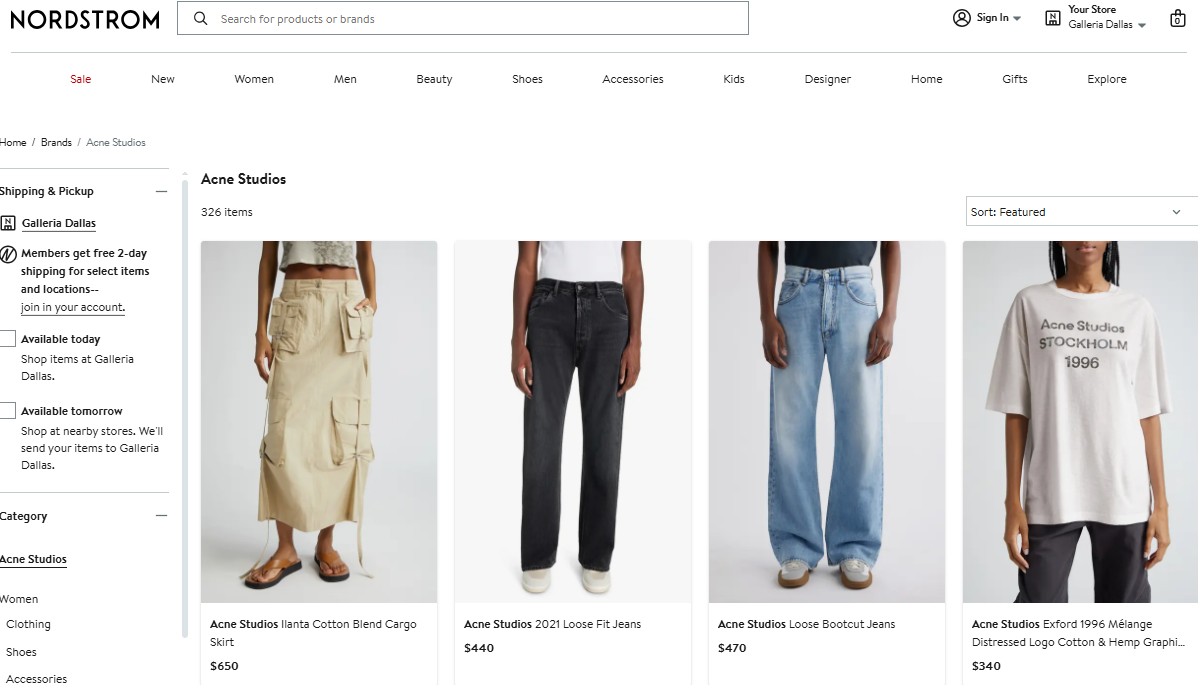Open the Sort: Featured dropdown
Screen dimensions: 1198x685
tap(1080, 212)
